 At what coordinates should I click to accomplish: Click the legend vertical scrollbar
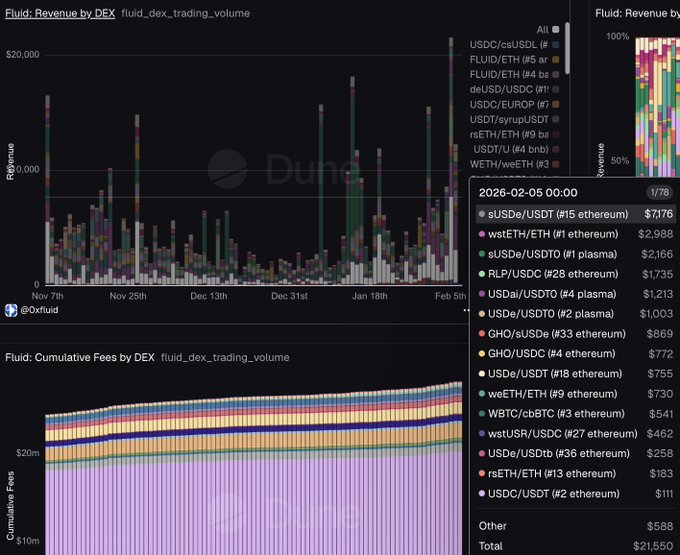[567, 48]
